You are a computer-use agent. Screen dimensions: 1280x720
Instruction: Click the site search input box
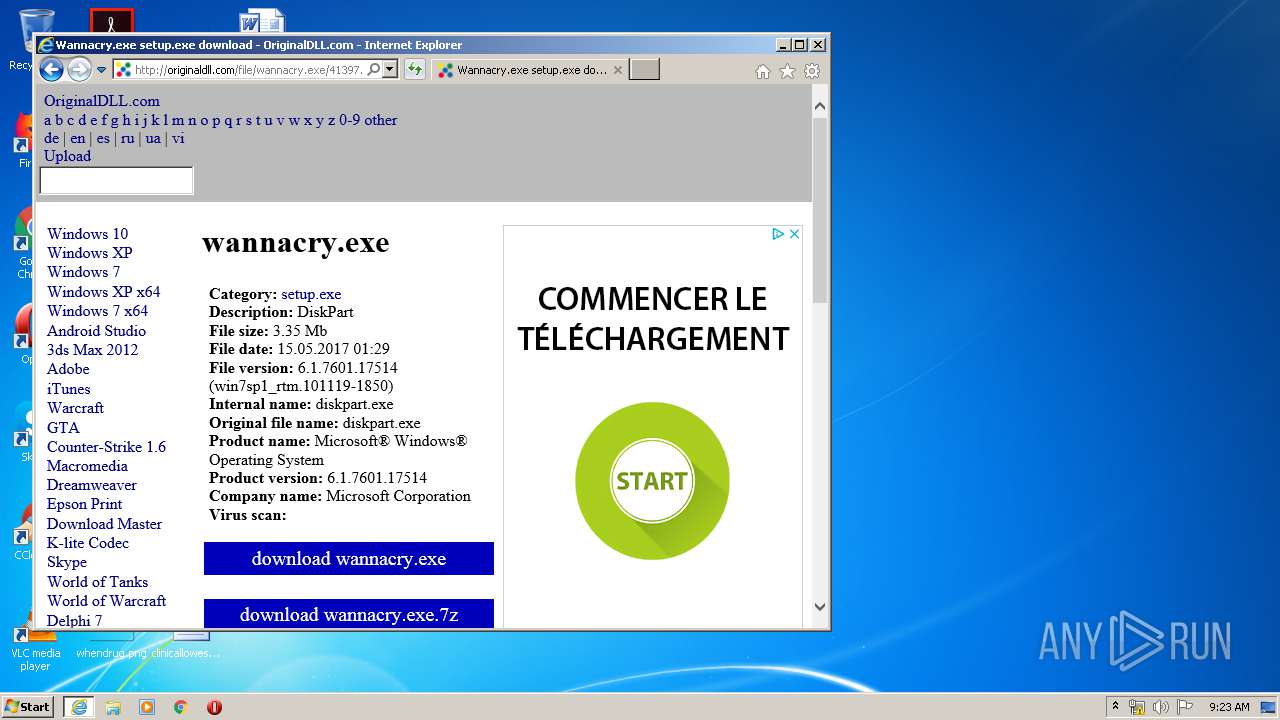116,181
